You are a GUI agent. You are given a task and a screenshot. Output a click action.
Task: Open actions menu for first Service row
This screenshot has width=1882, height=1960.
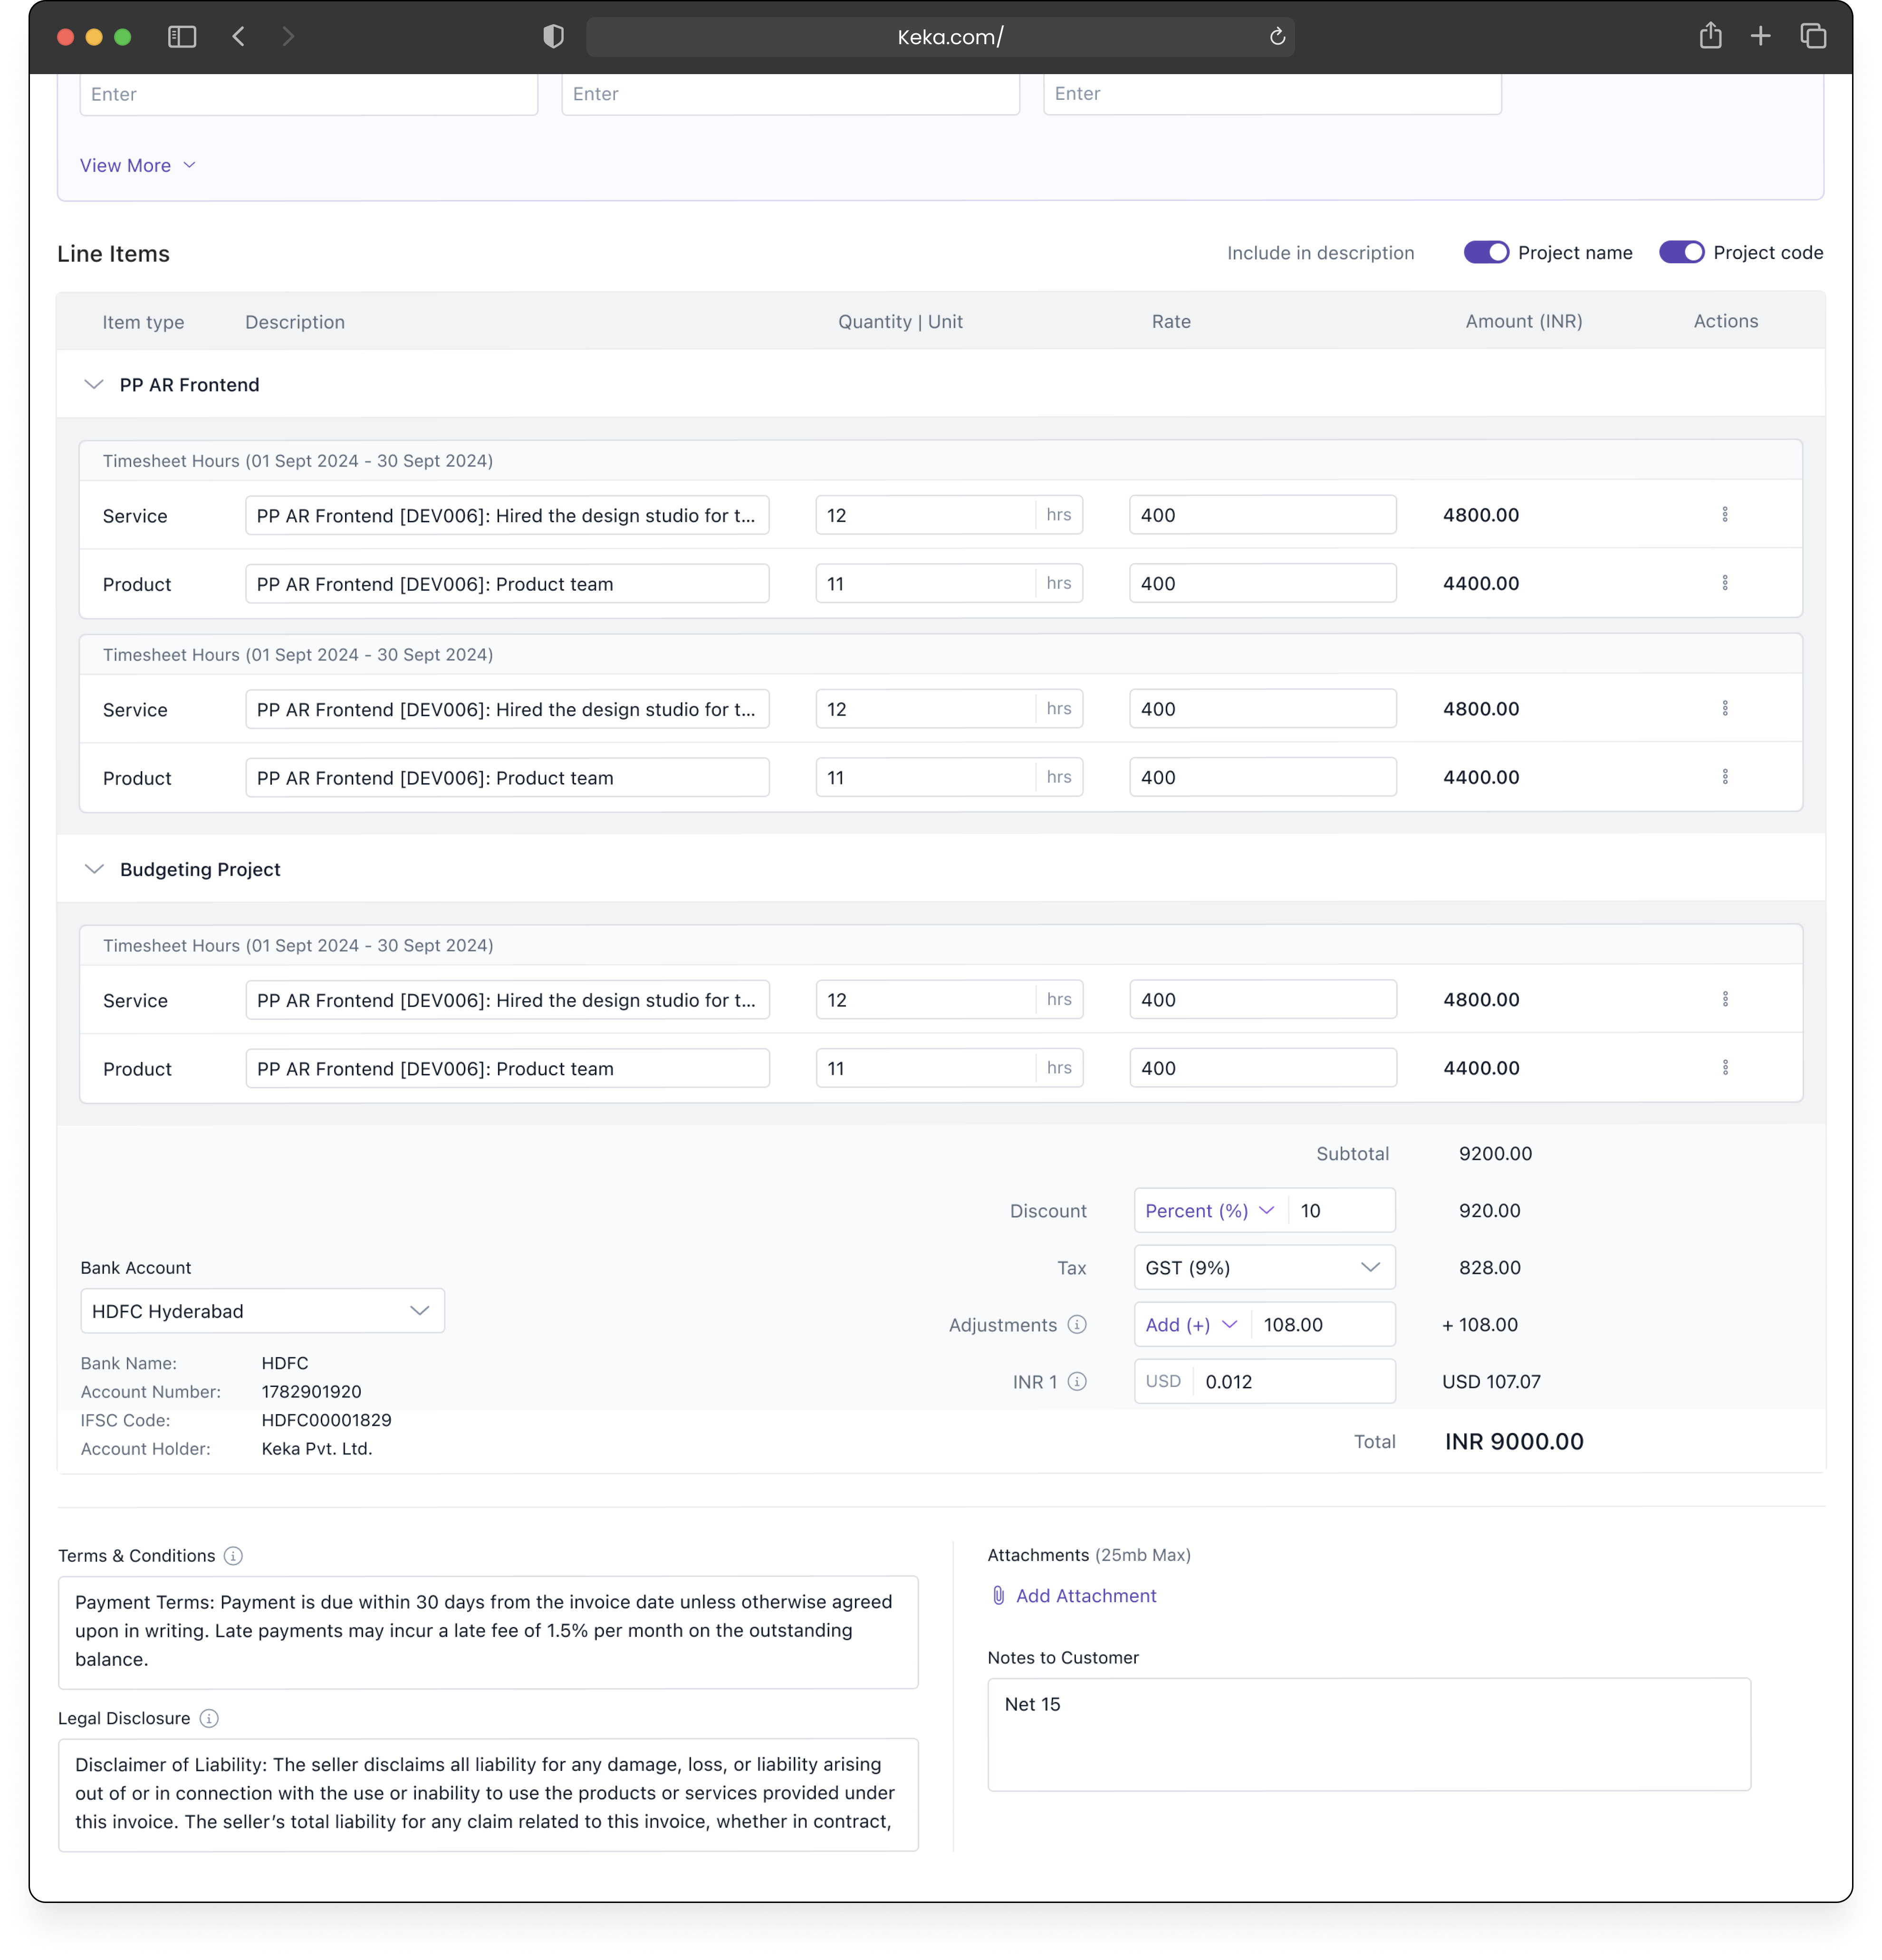click(x=1725, y=514)
